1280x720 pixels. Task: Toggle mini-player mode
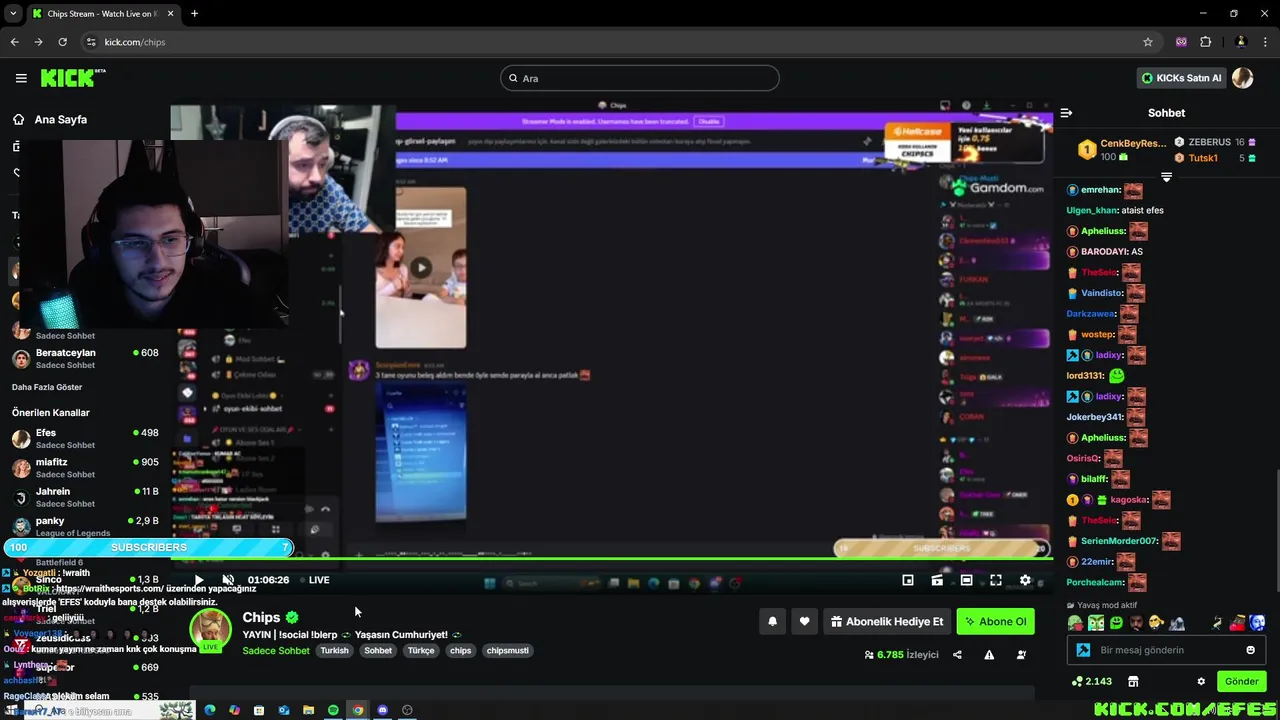pyautogui.click(x=908, y=580)
